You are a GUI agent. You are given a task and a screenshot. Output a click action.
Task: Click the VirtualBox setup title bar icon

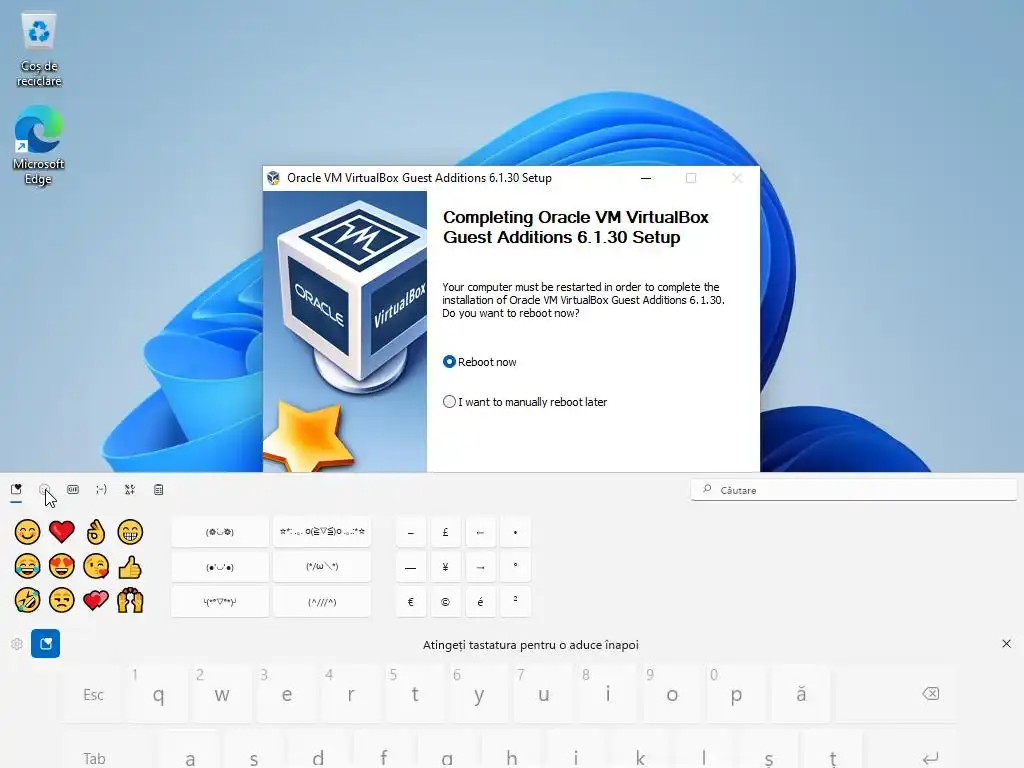274,178
